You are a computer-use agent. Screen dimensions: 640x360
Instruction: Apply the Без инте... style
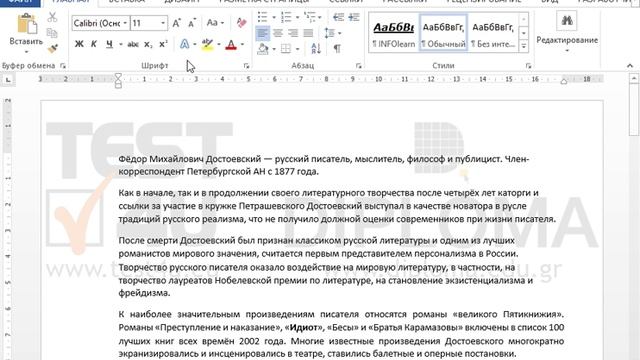(493, 33)
